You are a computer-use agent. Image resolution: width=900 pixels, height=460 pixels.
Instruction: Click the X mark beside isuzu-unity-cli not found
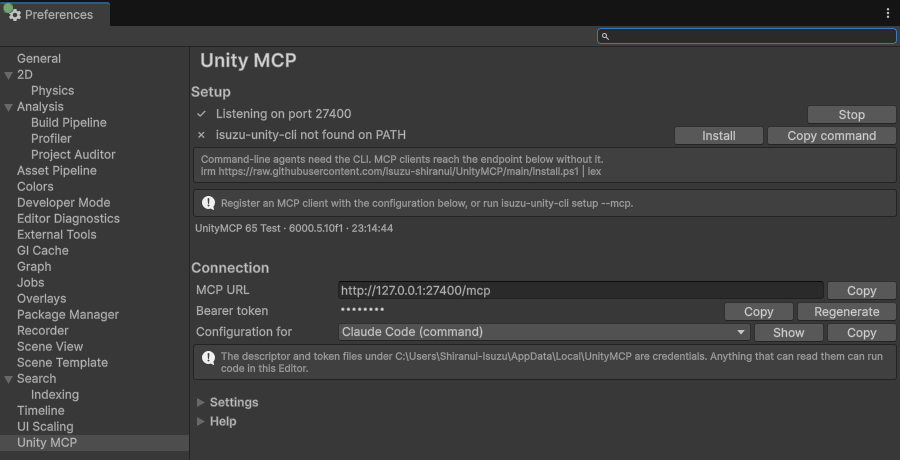201,135
